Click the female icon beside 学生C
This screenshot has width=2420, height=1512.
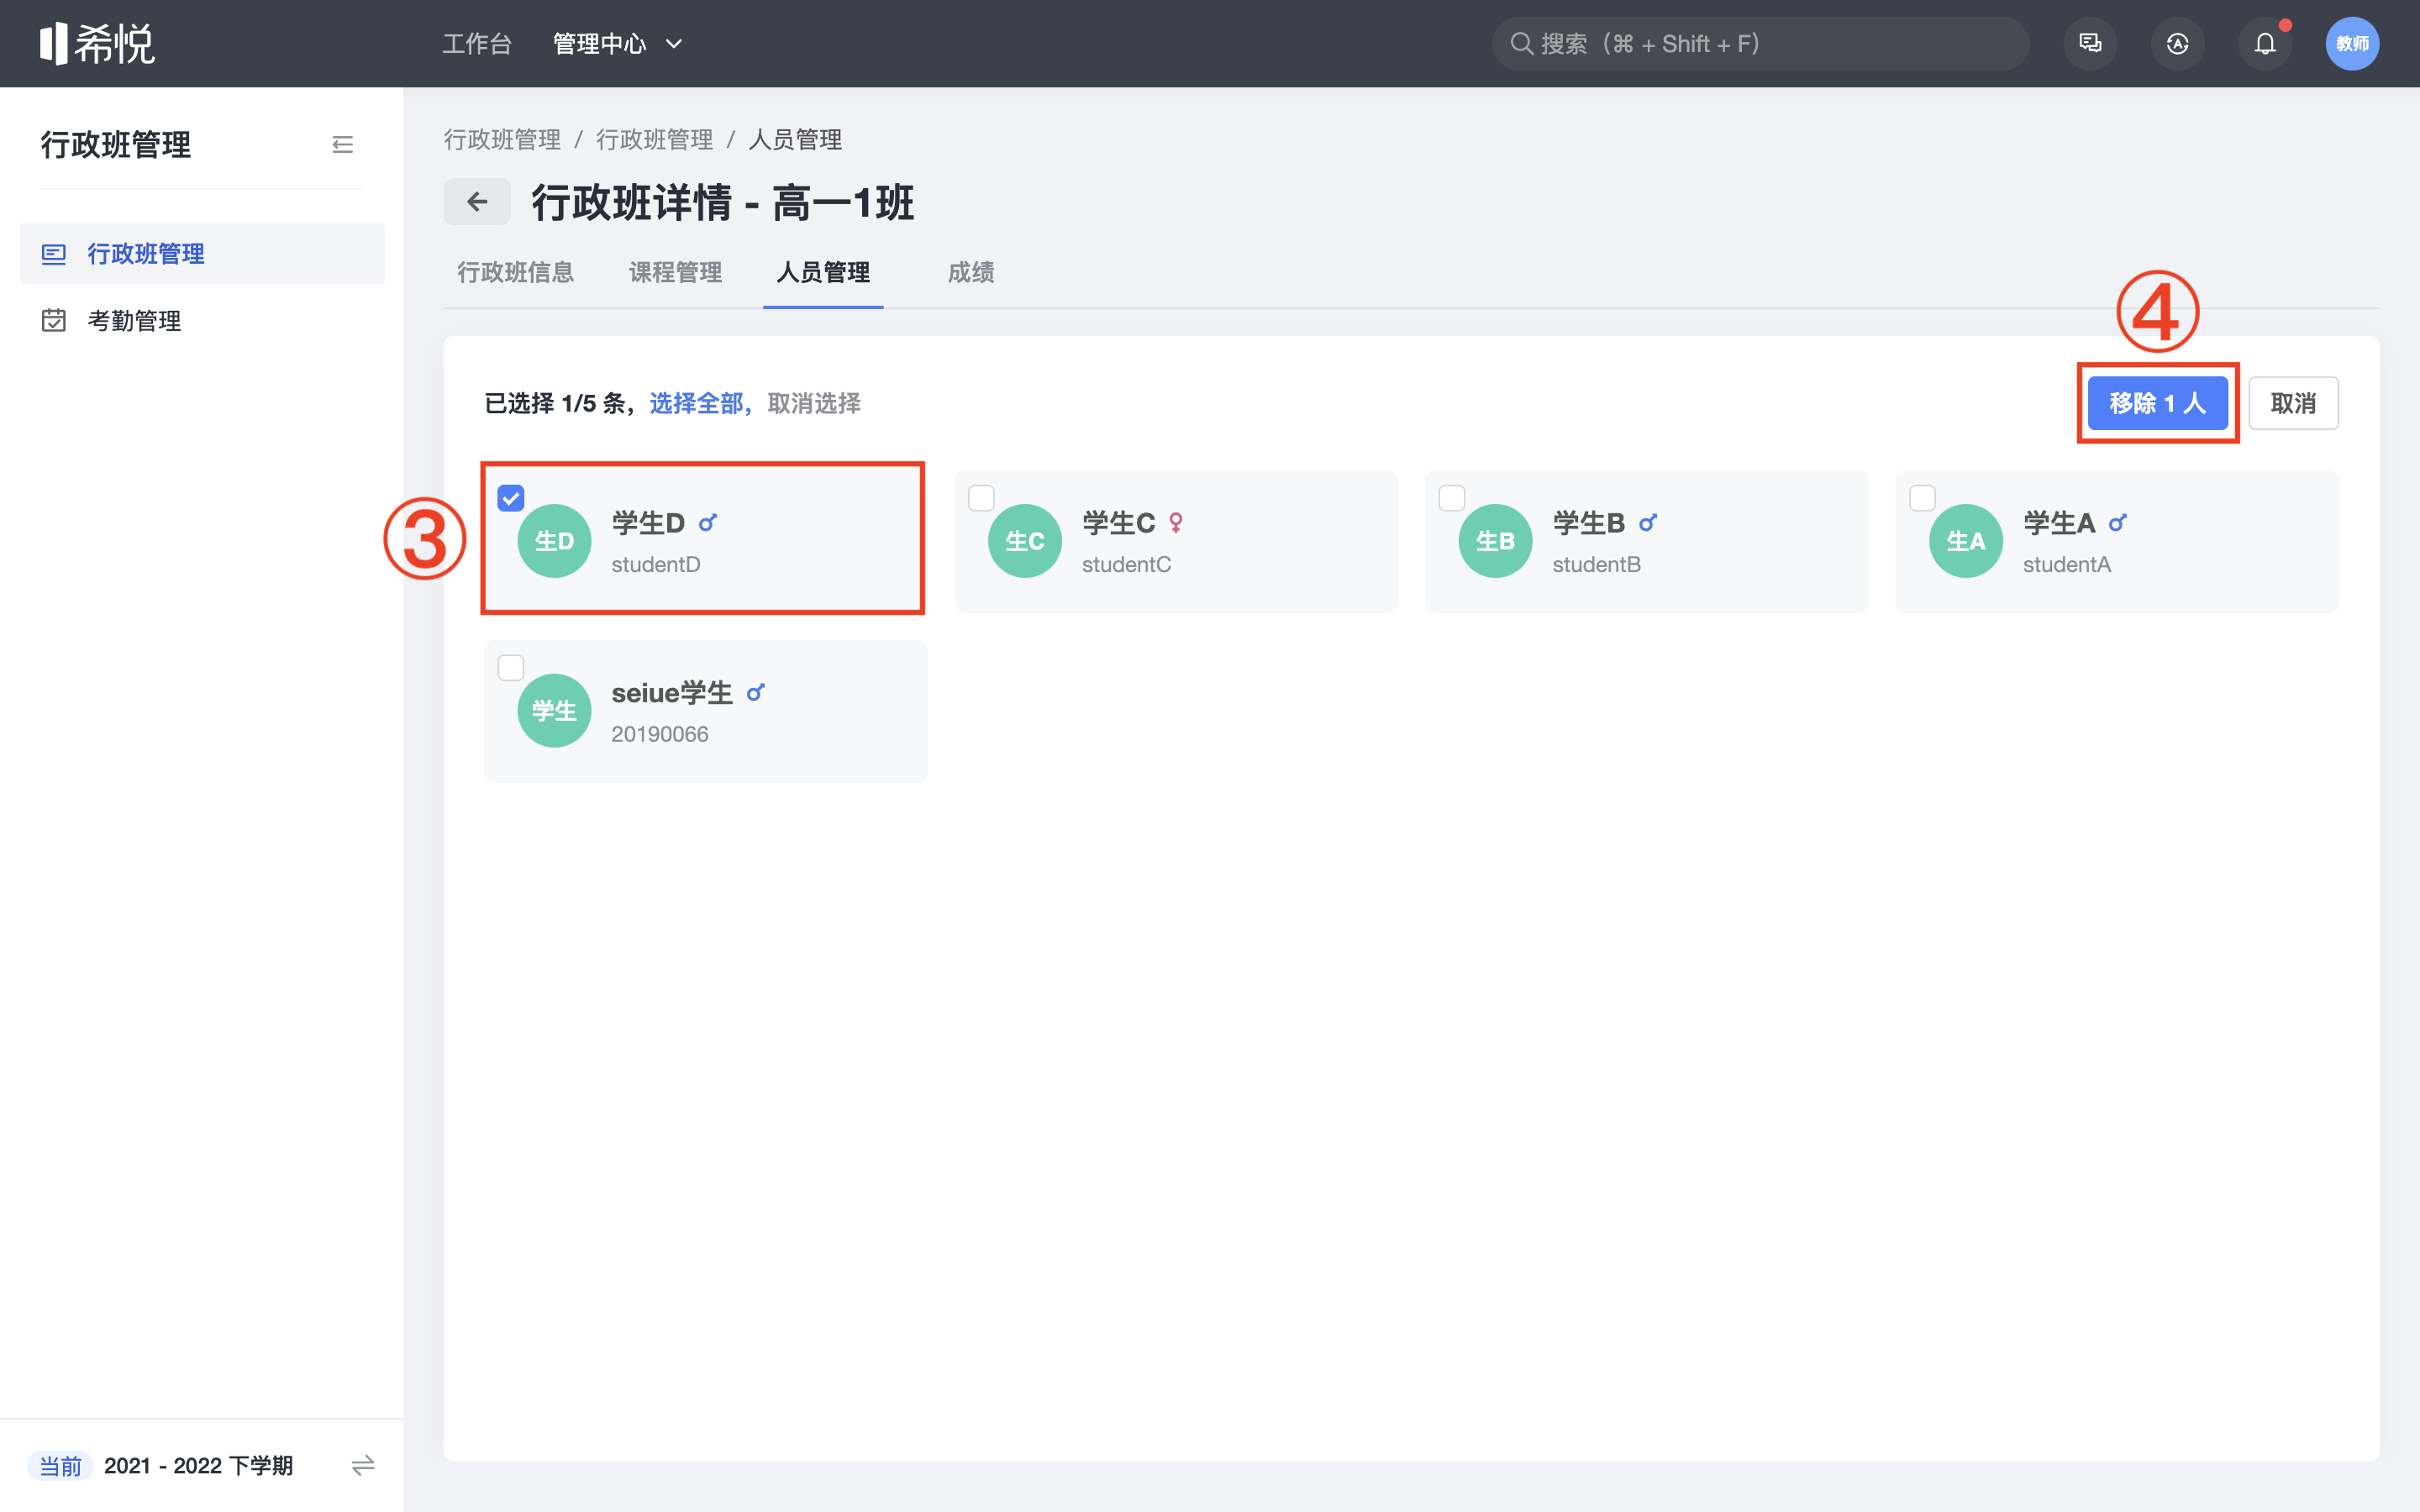[x=1176, y=523]
